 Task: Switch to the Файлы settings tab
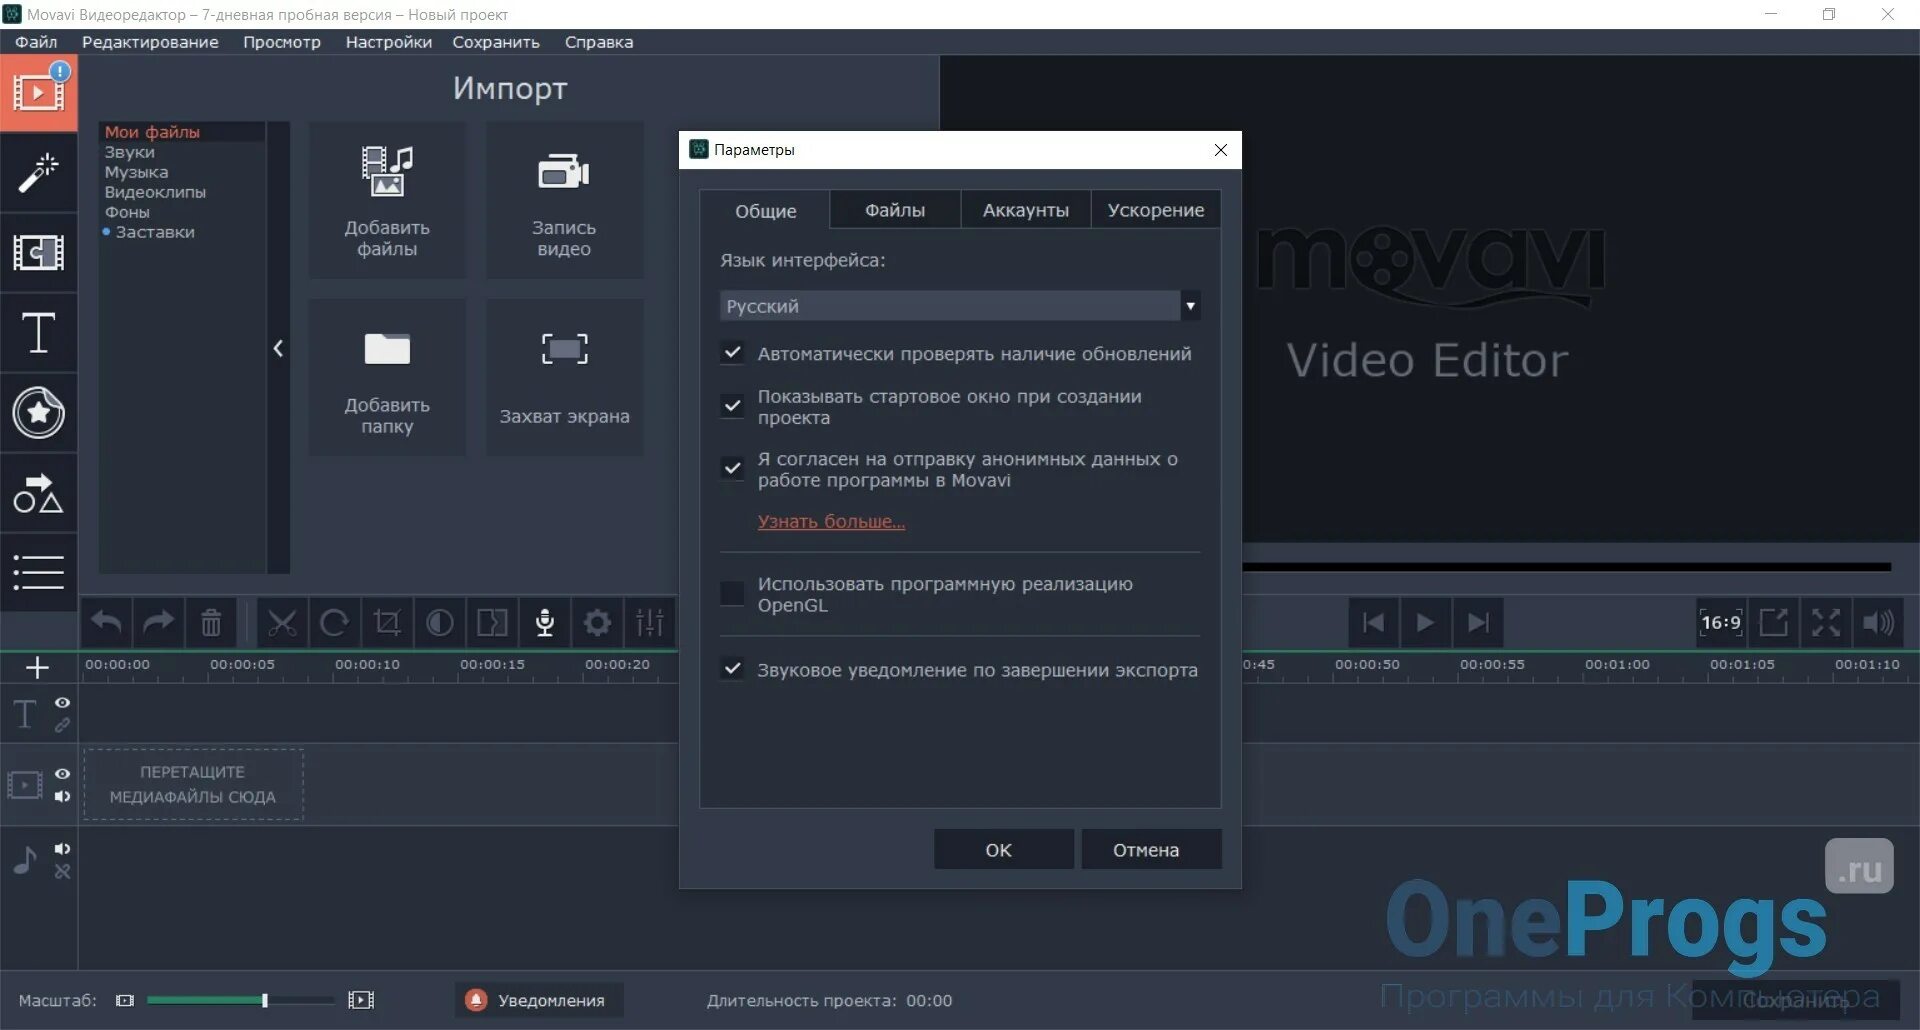(x=895, y=210)
